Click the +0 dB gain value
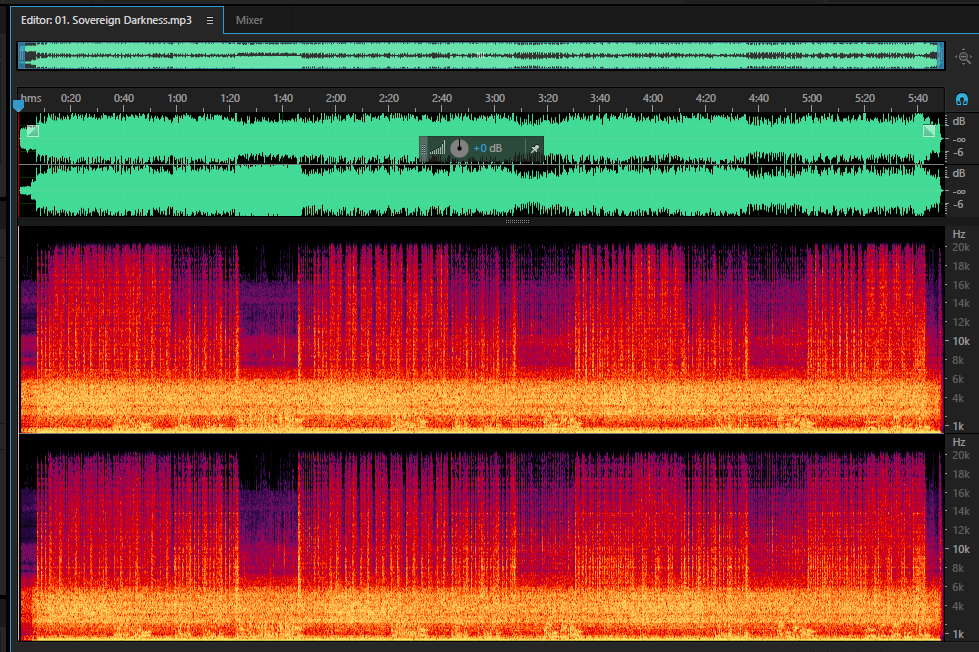Screen dimensions: 979x652 pyautogui.click(x=488, y=148)
